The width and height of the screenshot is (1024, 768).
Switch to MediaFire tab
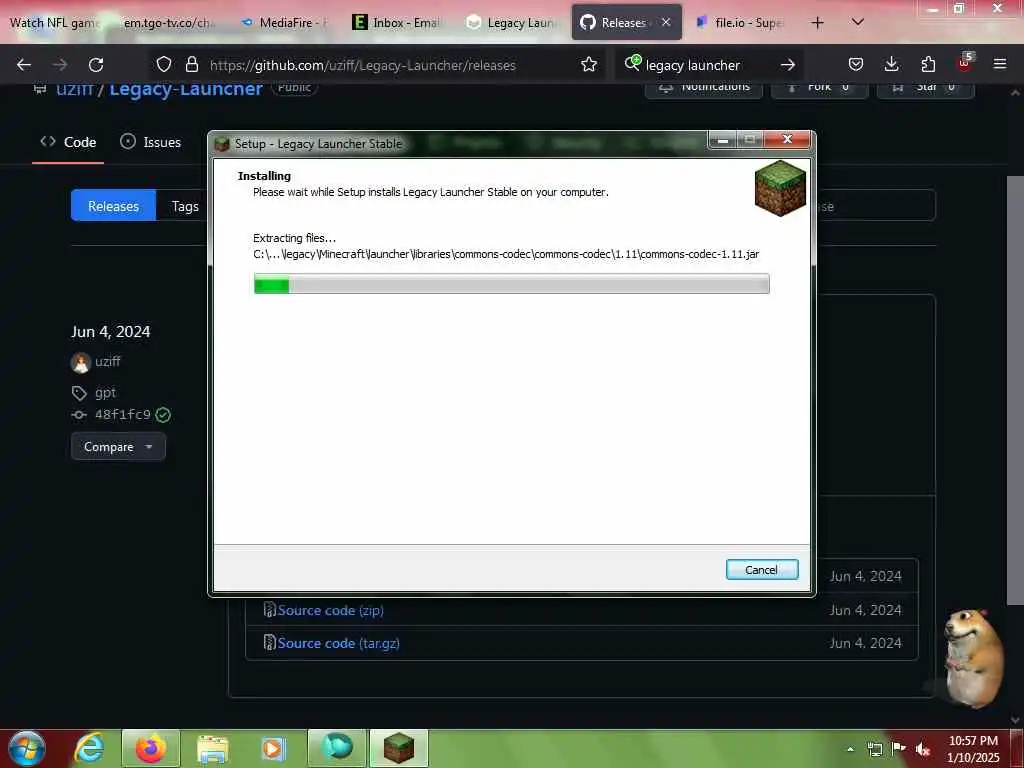click(284, 23)
